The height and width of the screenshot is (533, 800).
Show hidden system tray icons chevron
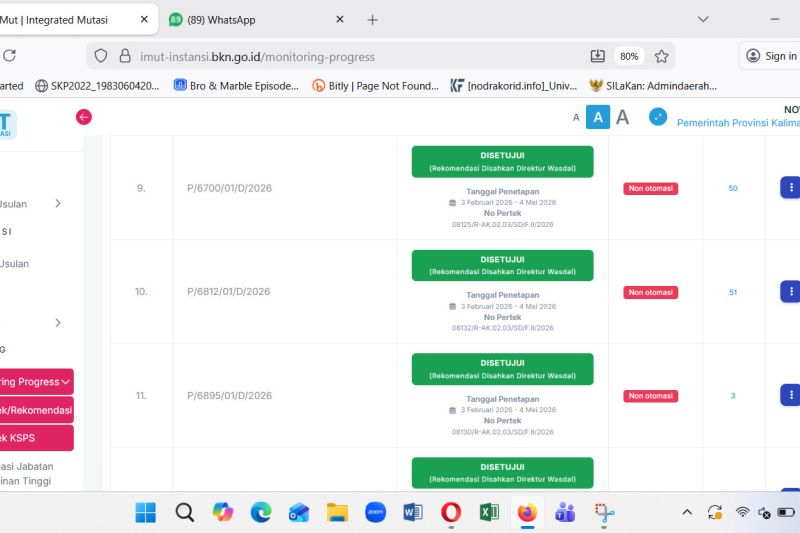pos(687,512)
